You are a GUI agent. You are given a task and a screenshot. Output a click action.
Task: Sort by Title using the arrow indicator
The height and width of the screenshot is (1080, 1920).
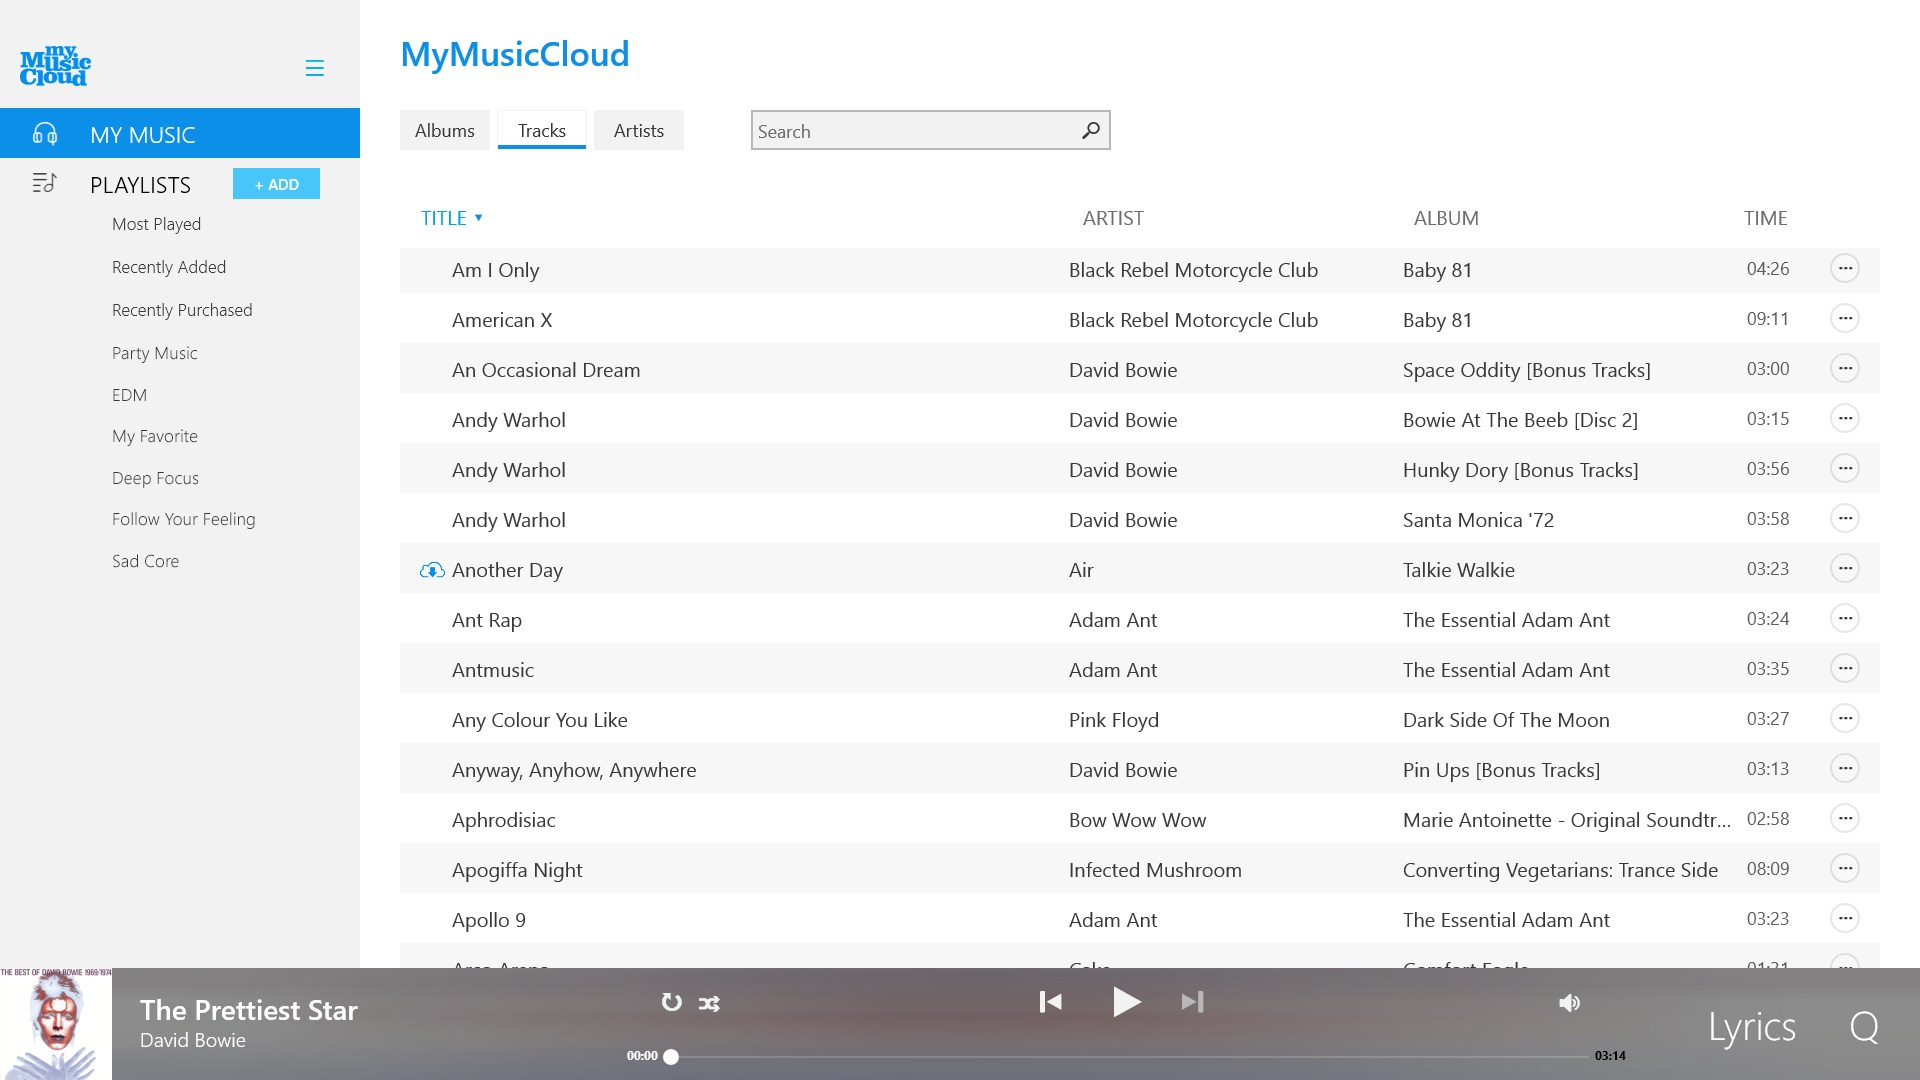(479, 217)
